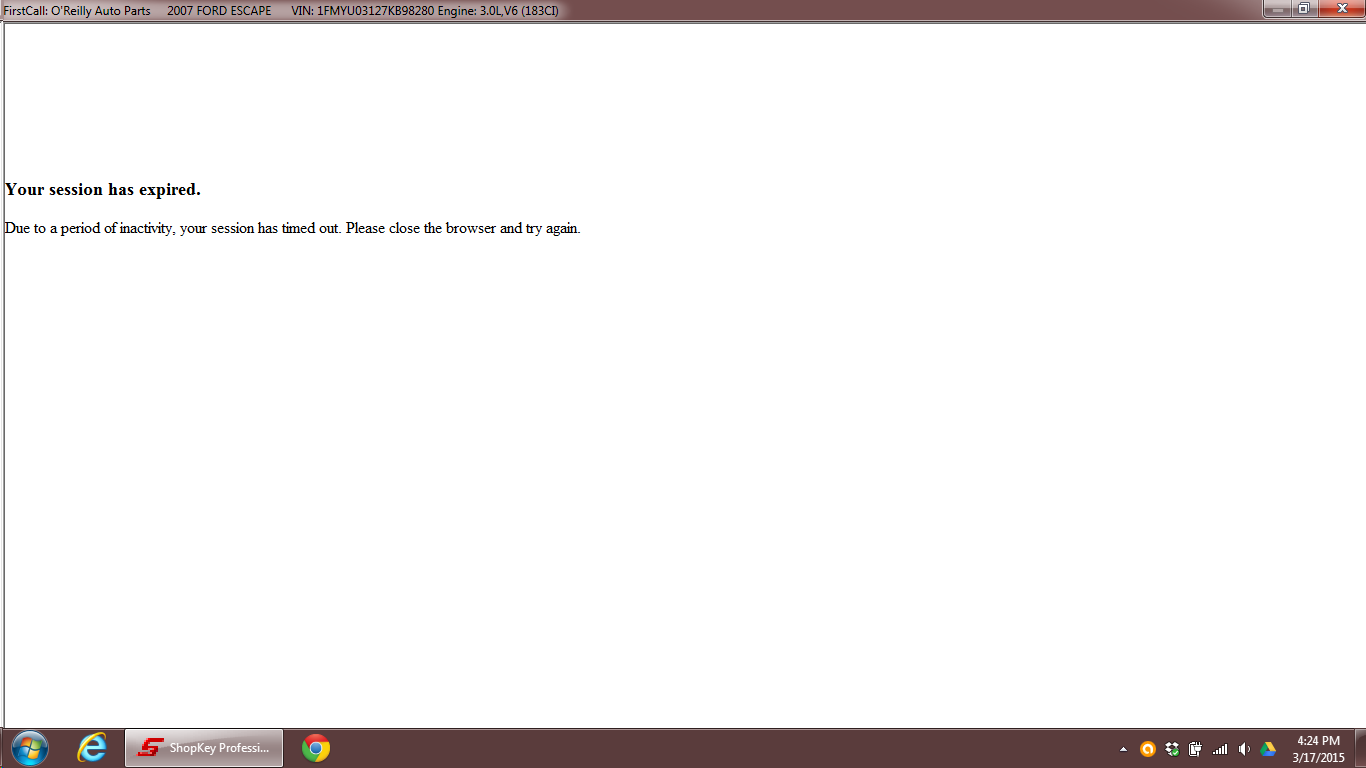
Task: Minimize the FirstCall window
Action: 1278,9
